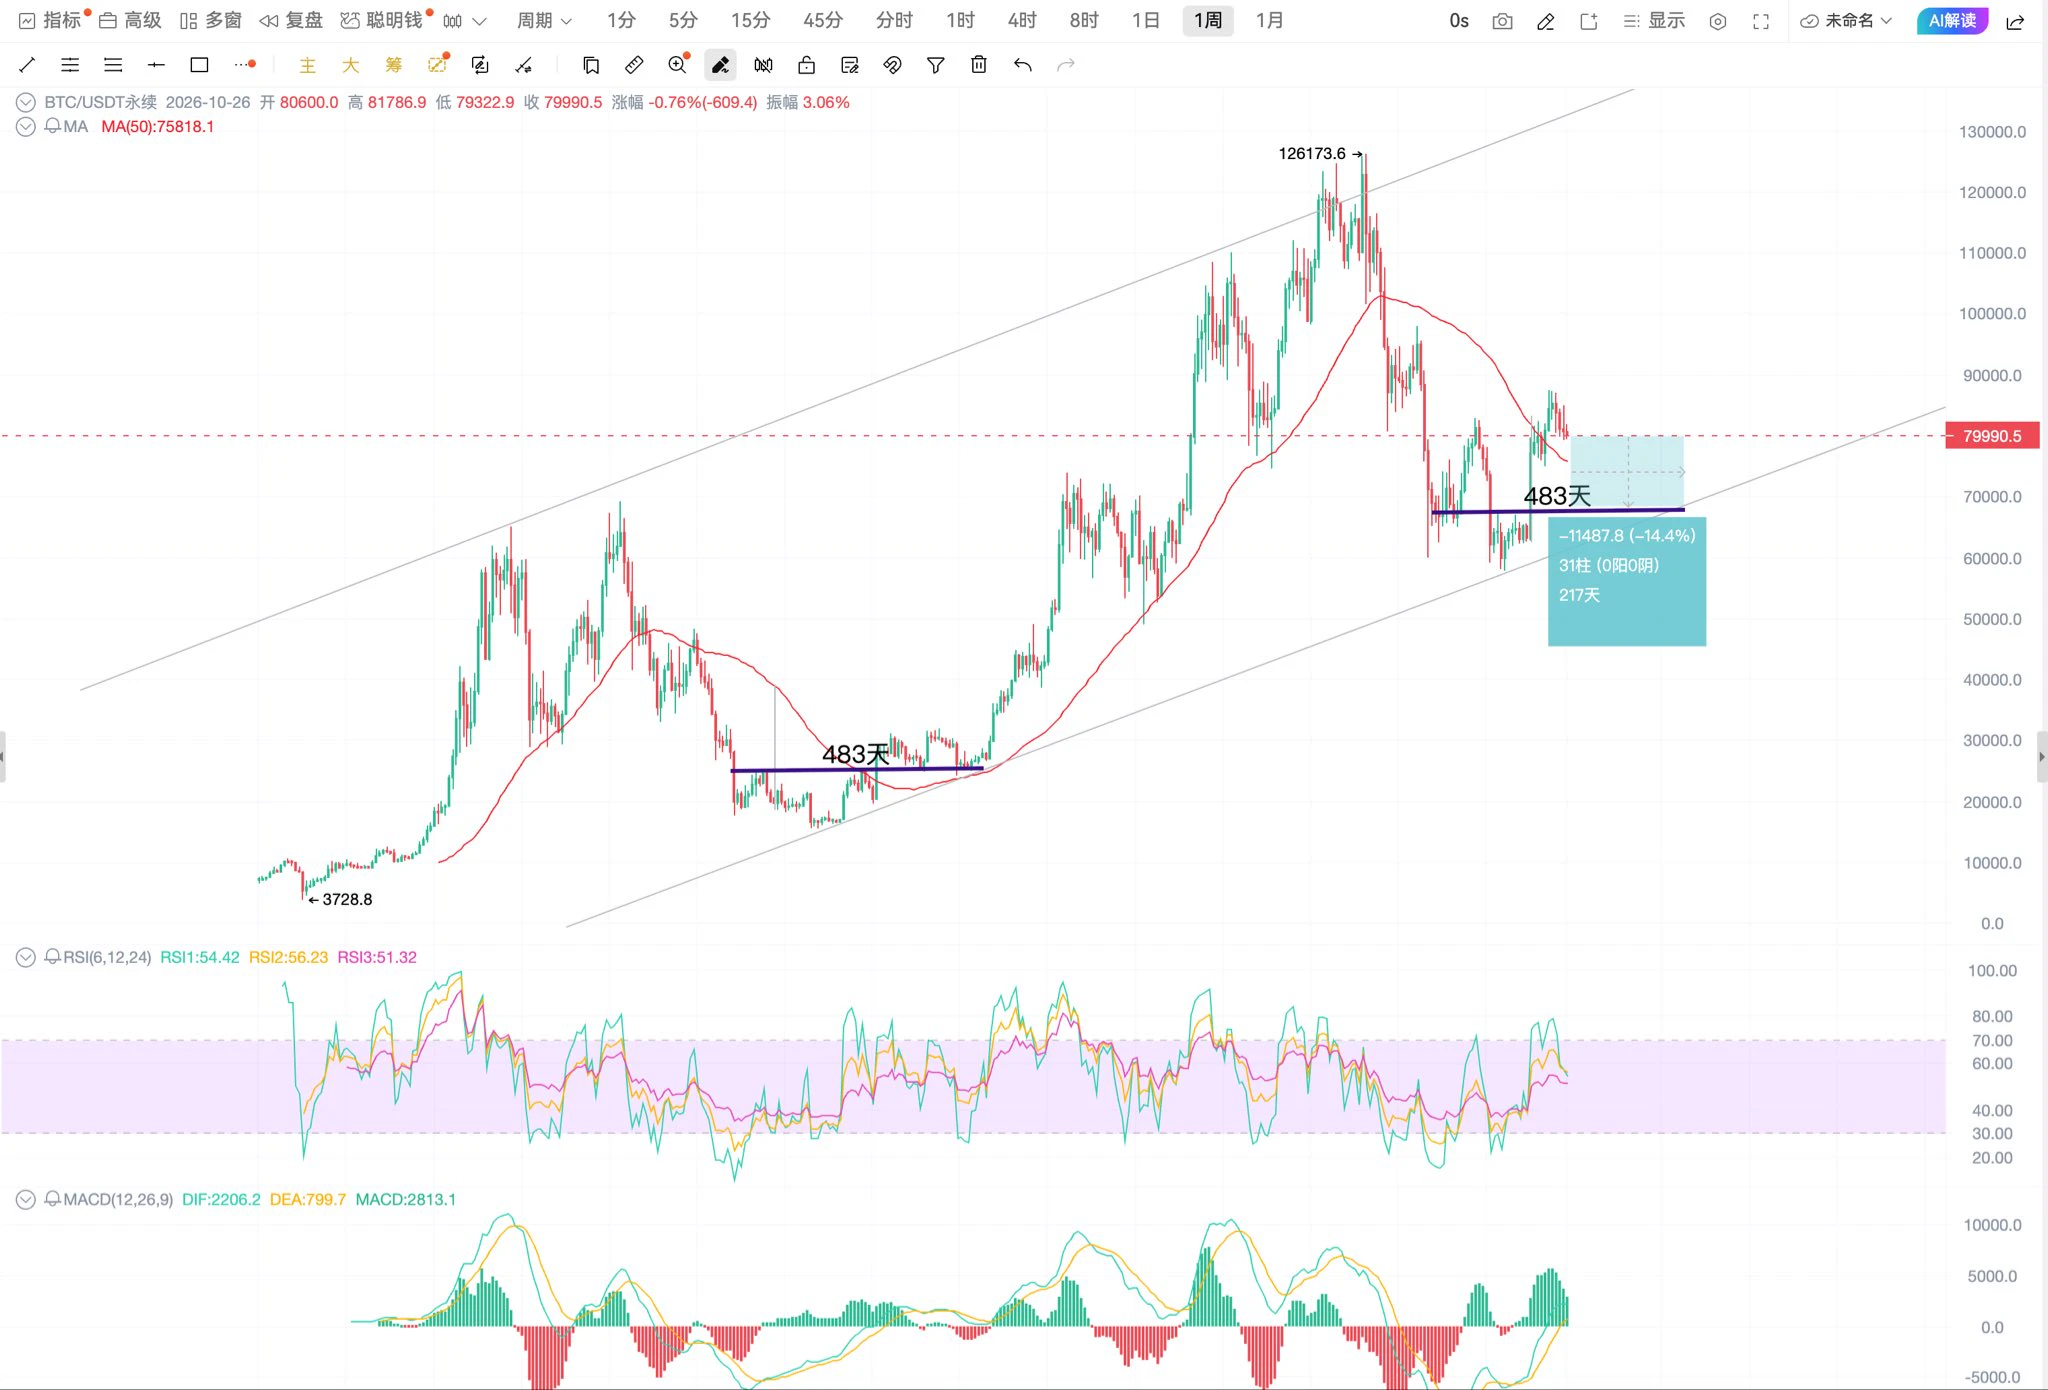Toggle the MACD indicator collapse circle

(x=26, y=1199)
